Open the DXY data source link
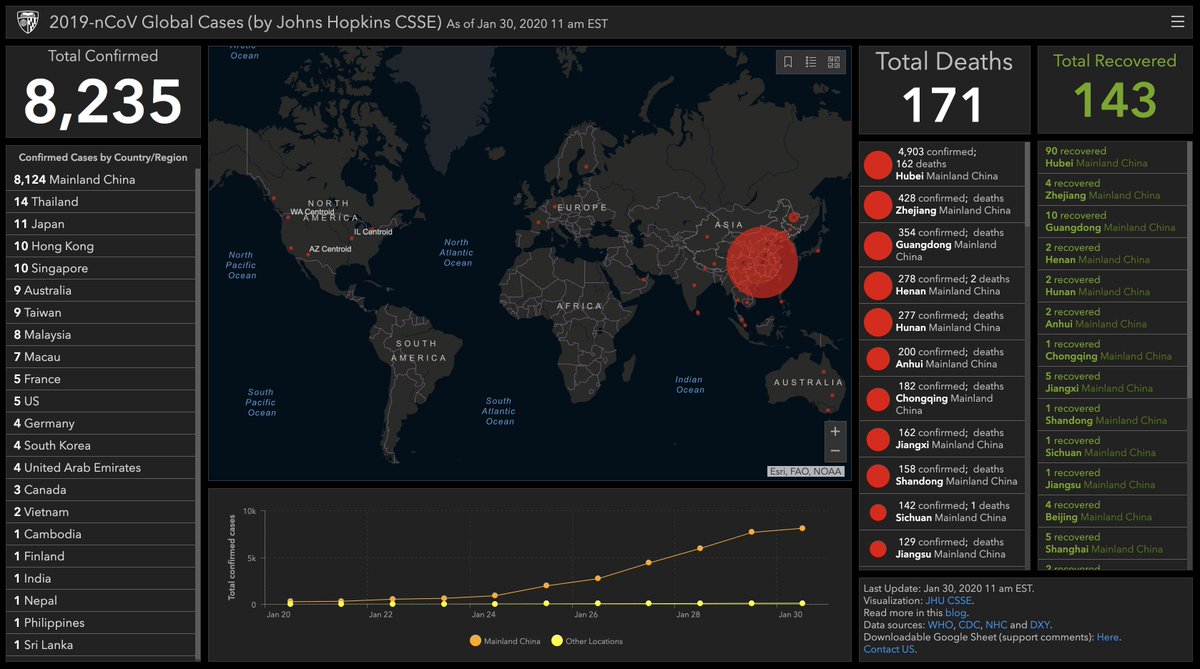Screen dimensions: 1200x669 [x=1040, y=625]
